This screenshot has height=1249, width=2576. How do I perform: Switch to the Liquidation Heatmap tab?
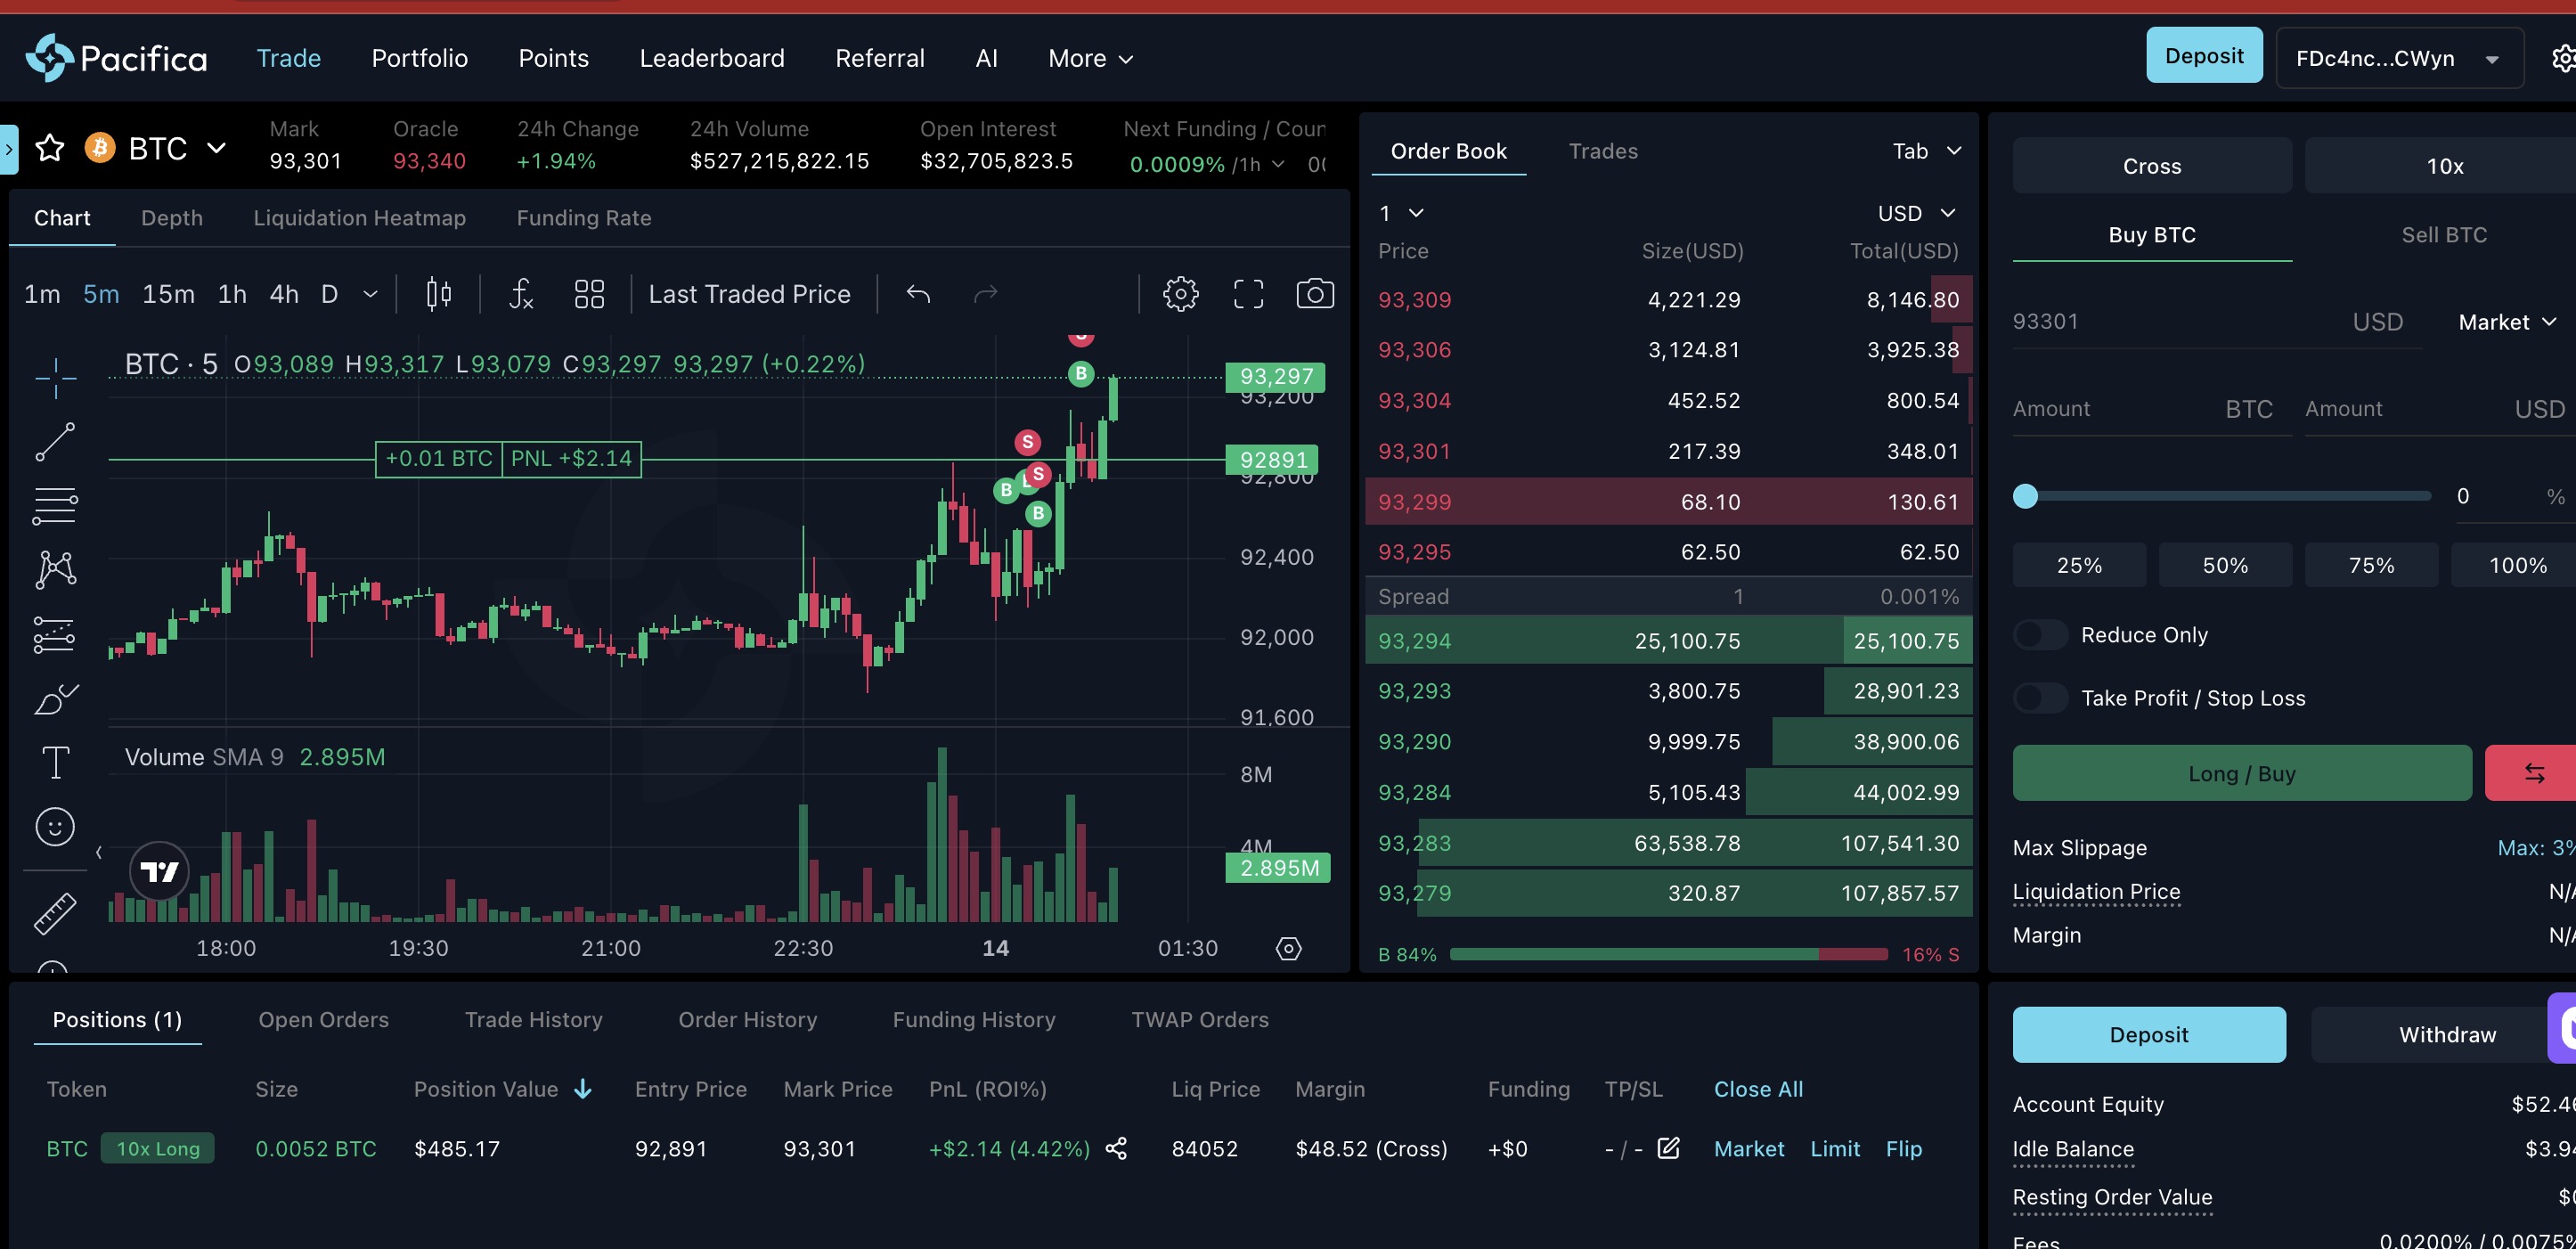pos(359,218)
